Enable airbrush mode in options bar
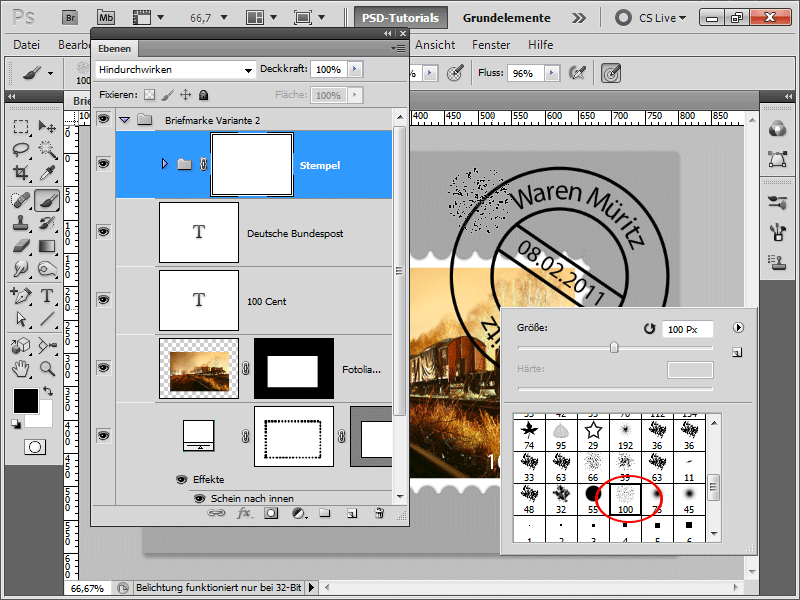Image resolution: width=800 pixels, height=600 pixels. [x=577, y=73]
